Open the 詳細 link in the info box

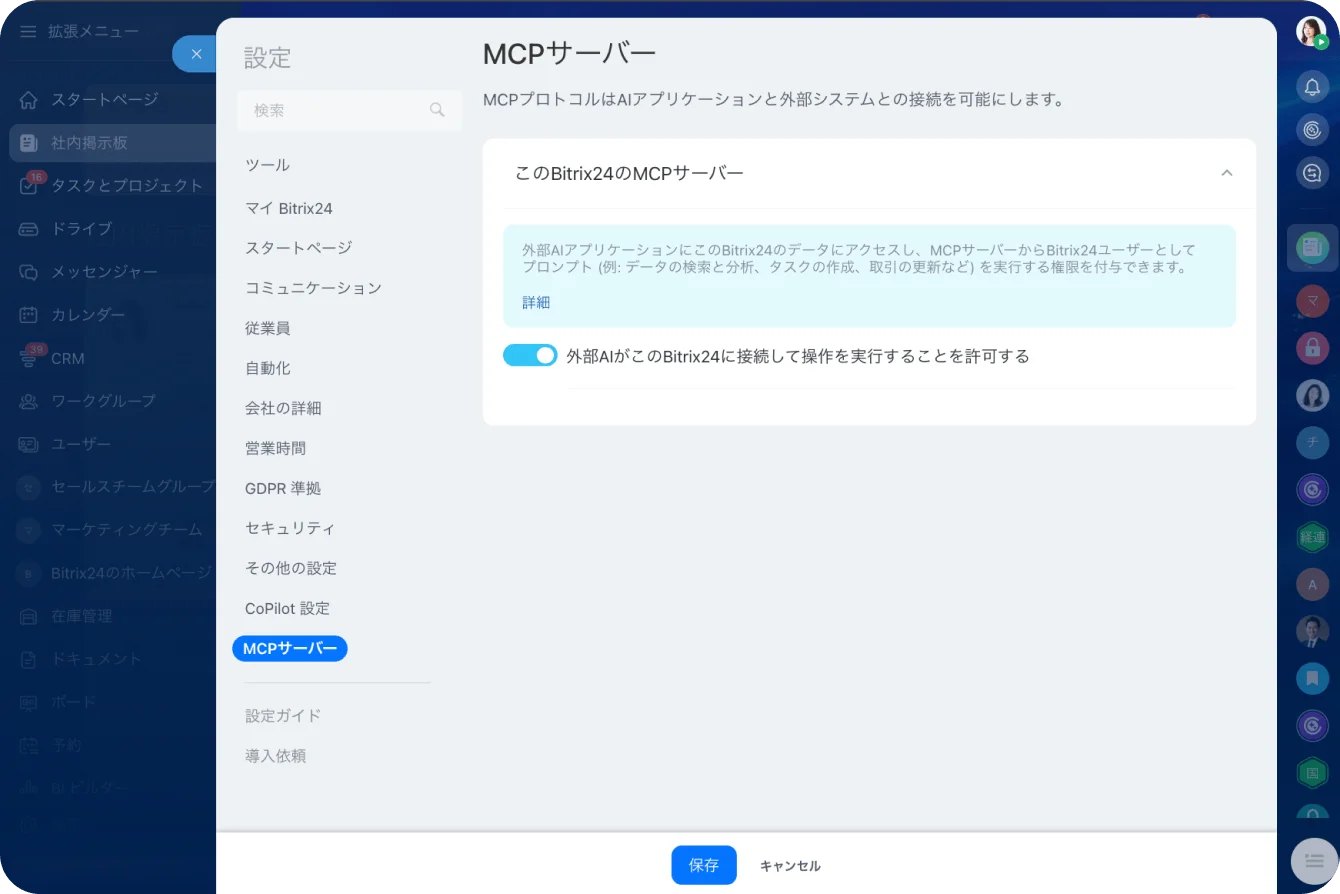(x=536, y=303)
